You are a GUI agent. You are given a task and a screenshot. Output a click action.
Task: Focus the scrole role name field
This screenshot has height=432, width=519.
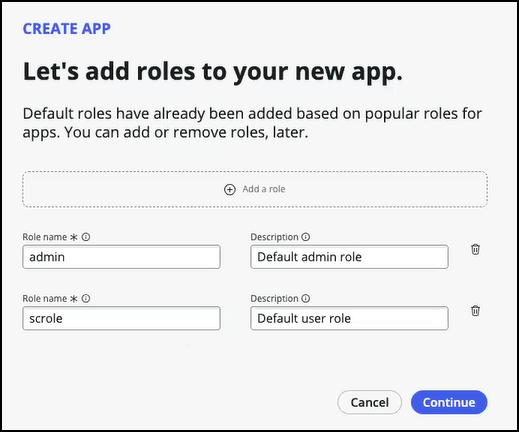(x=121, y=318)
